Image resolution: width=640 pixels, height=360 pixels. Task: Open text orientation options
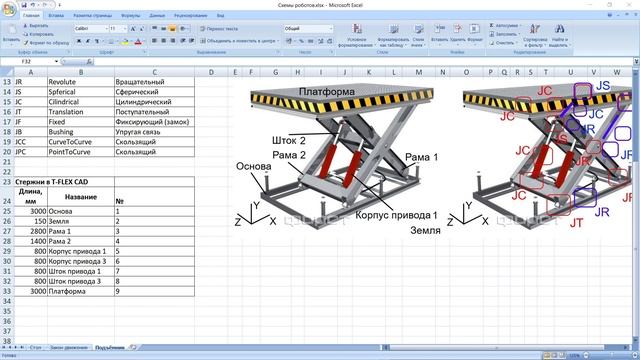(184, 29)
